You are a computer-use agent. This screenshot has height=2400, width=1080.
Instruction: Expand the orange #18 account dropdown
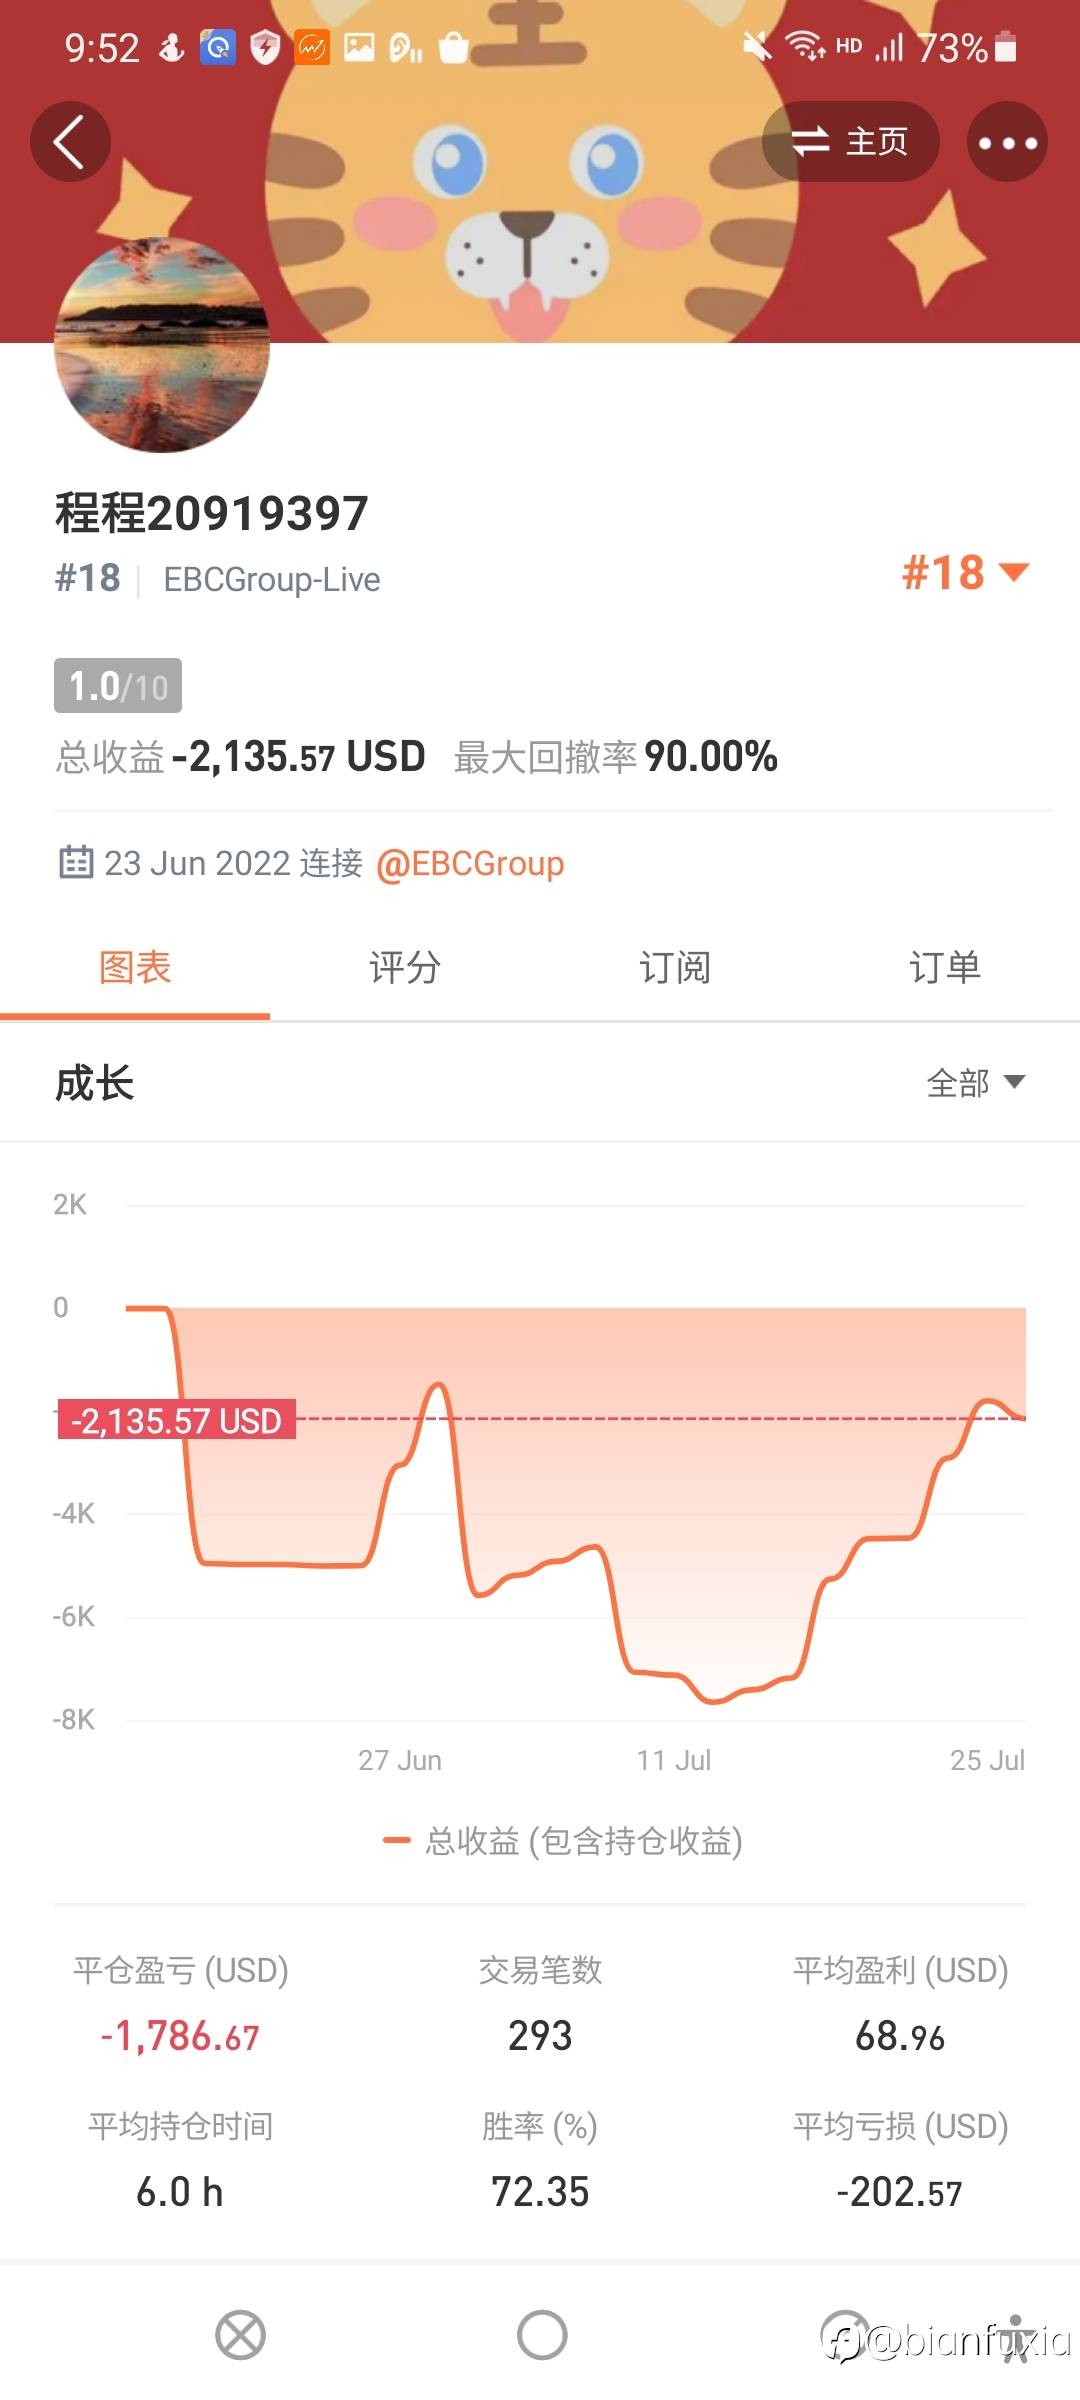click(965, 573)
